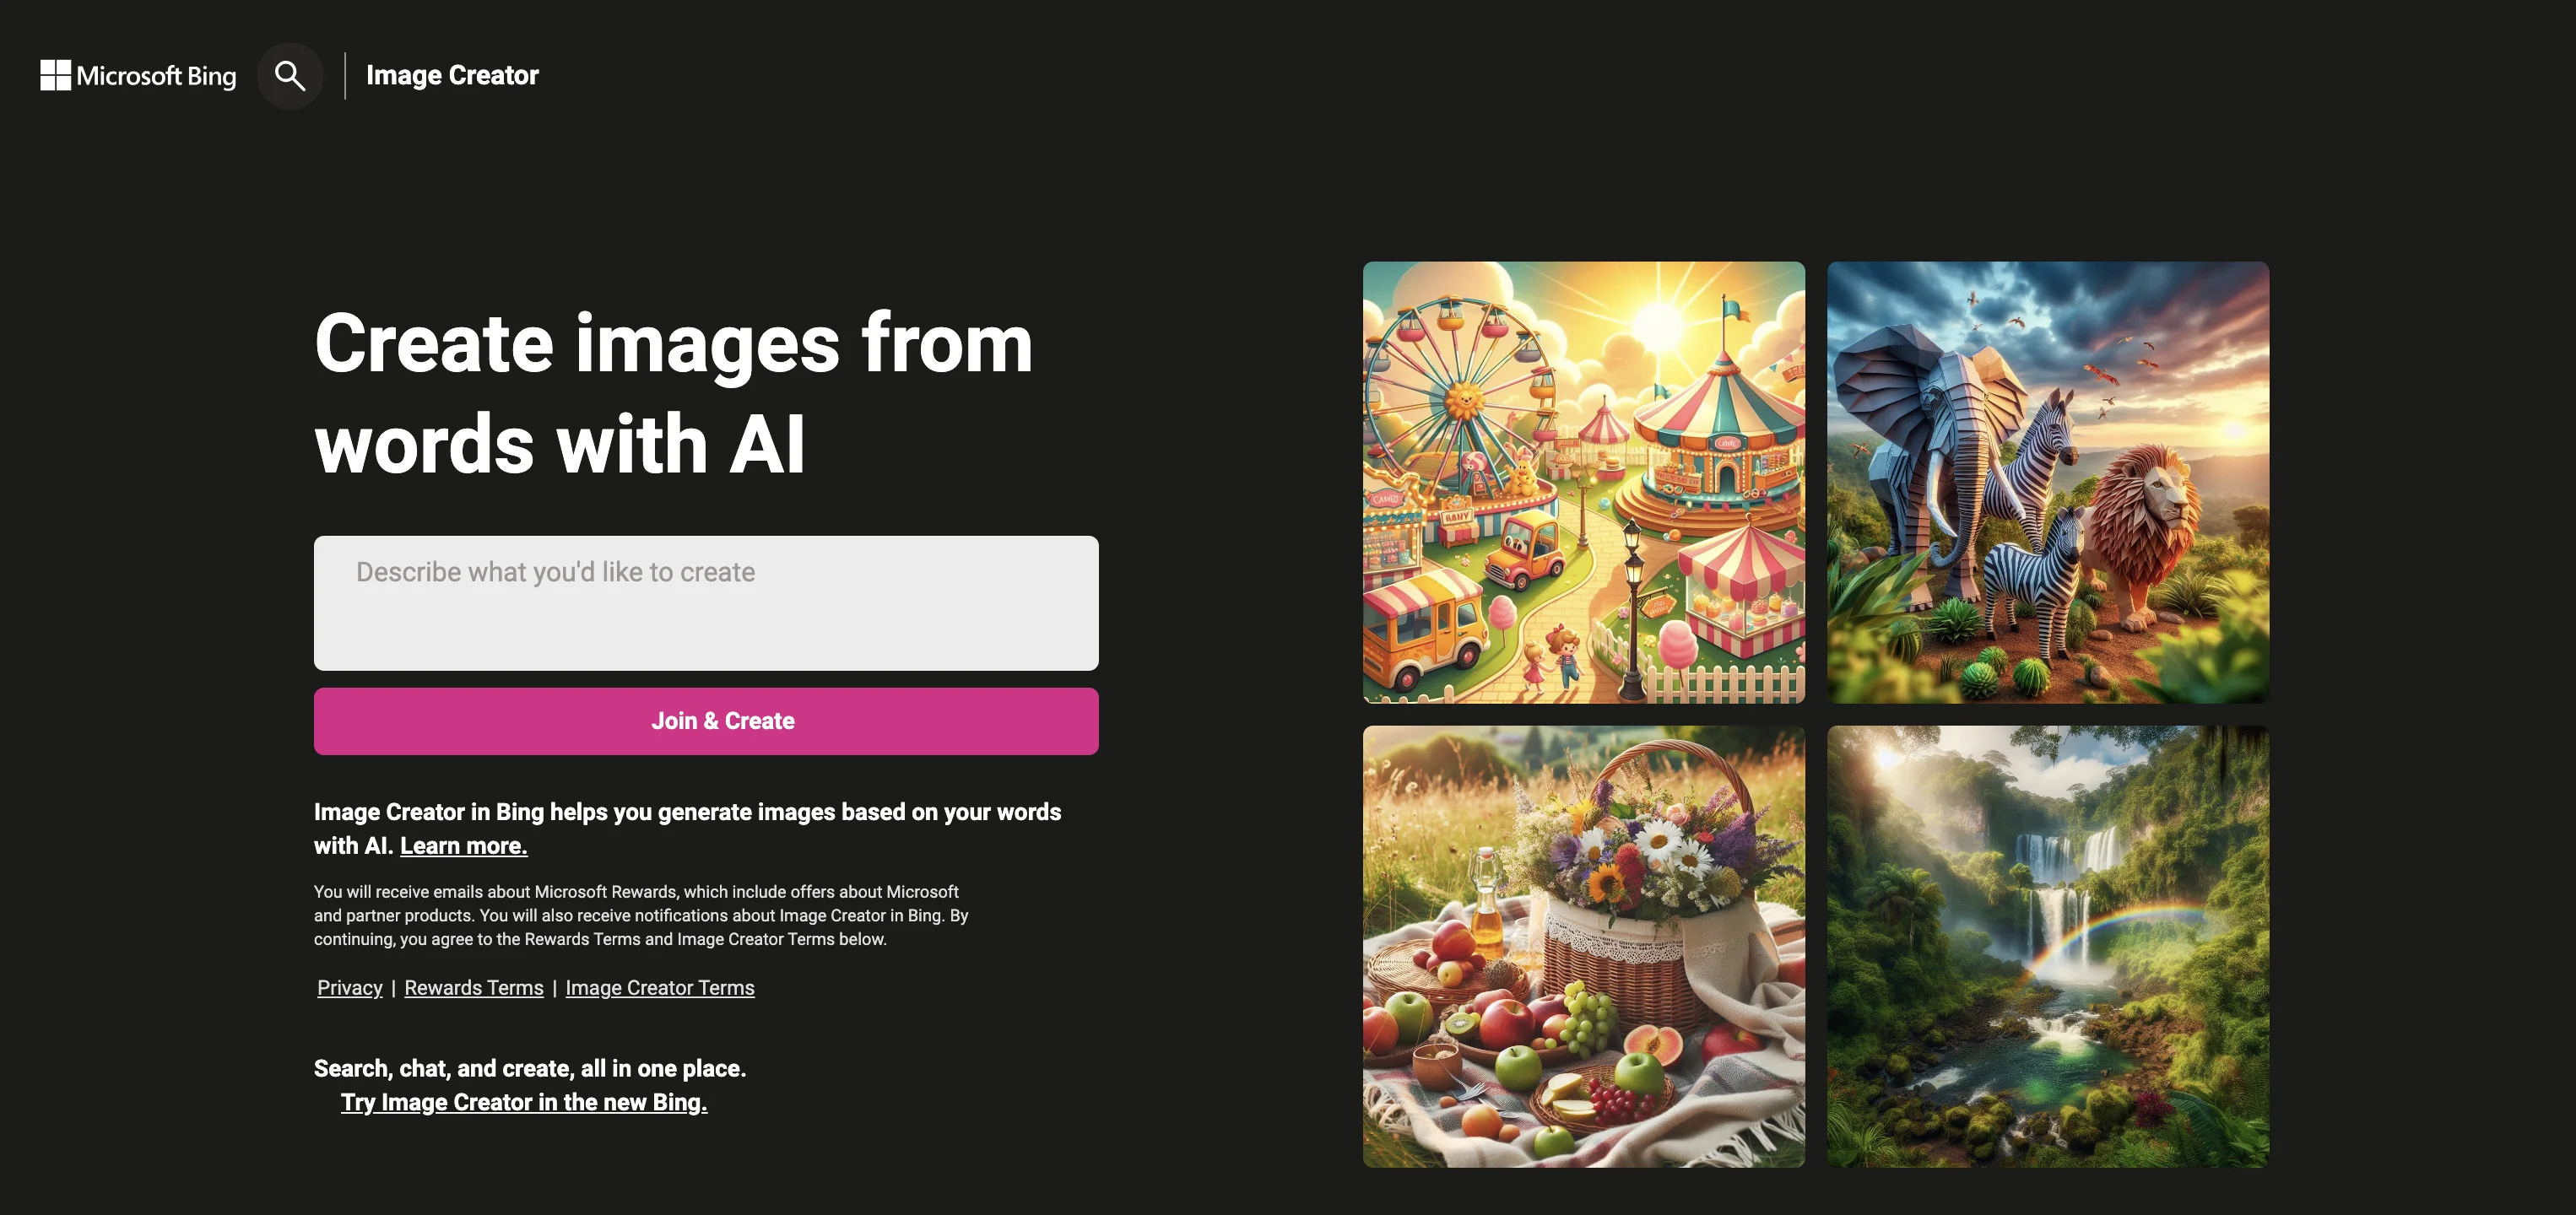2576x1215 pixels.
Task: Open the Learn more link
Action: [x=464, y=846]
